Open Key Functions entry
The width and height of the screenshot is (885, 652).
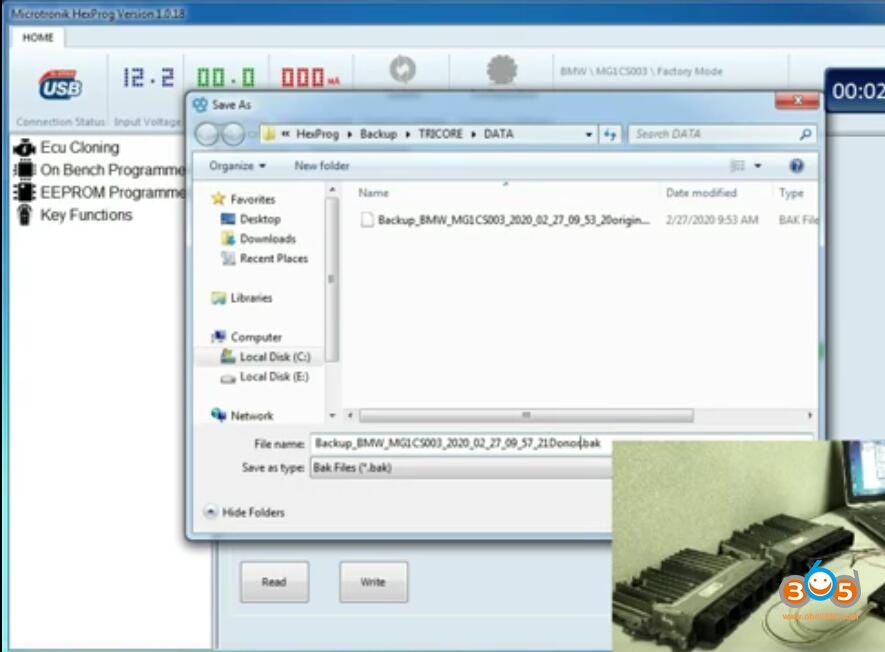[x=86, y=215]
